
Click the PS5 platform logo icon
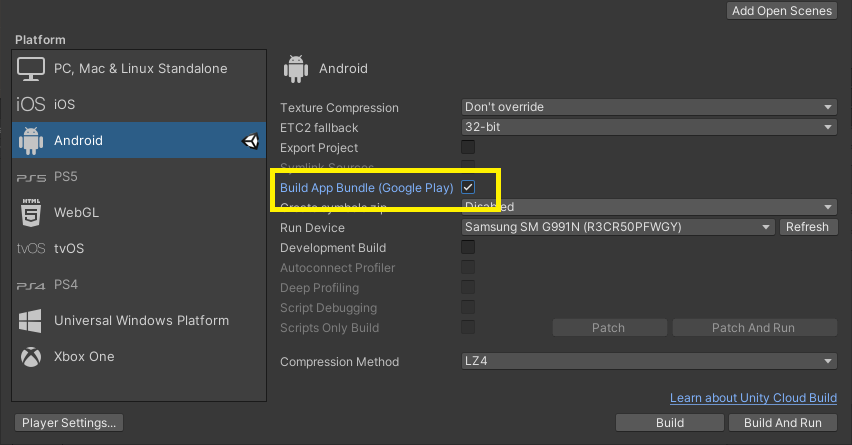click(31, 178)
